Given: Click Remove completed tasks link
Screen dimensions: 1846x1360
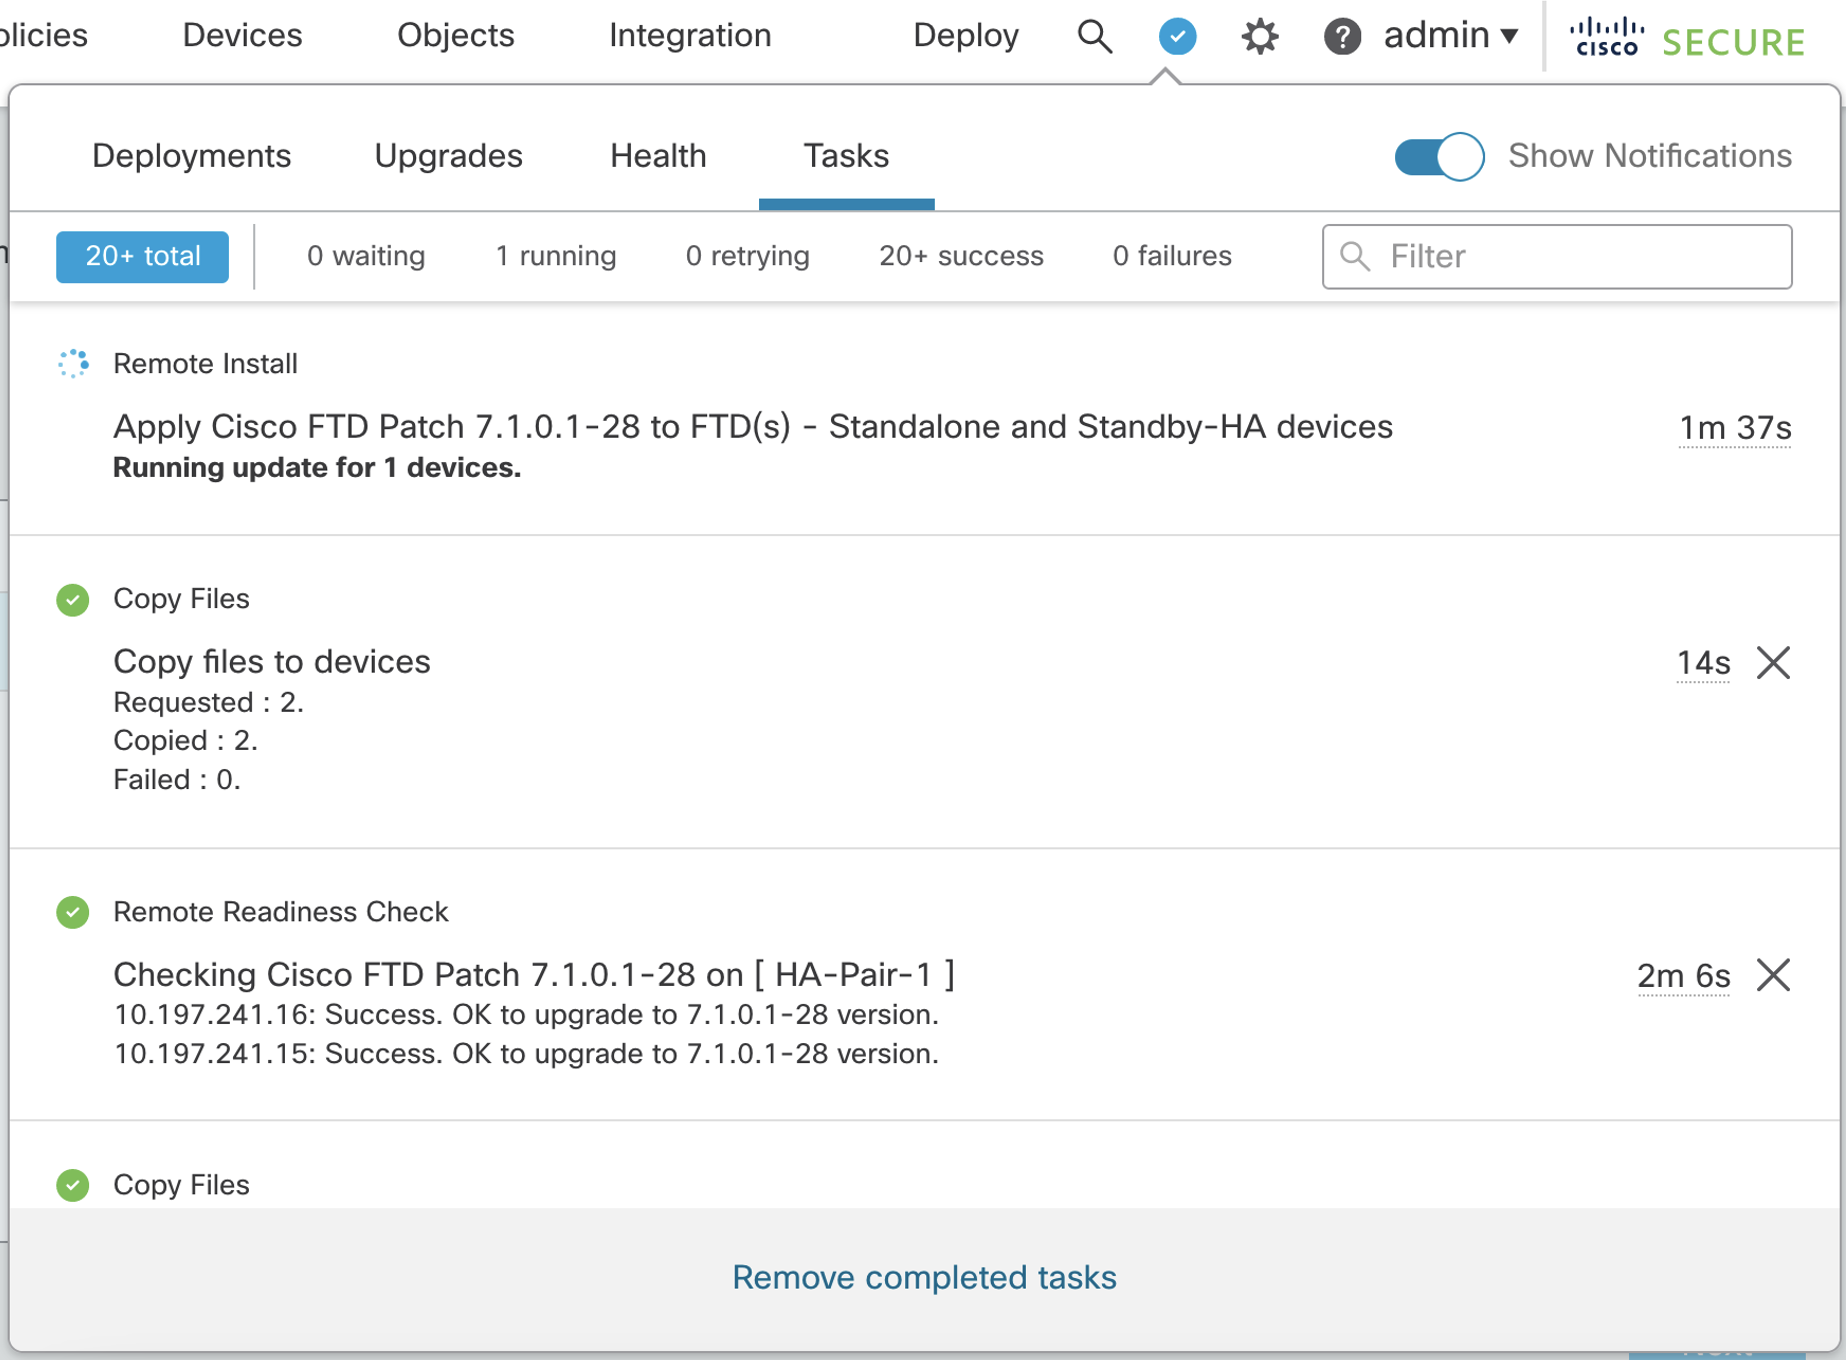Looking at the screenshot, I should pyautogui.click(x=924, y=1278).
